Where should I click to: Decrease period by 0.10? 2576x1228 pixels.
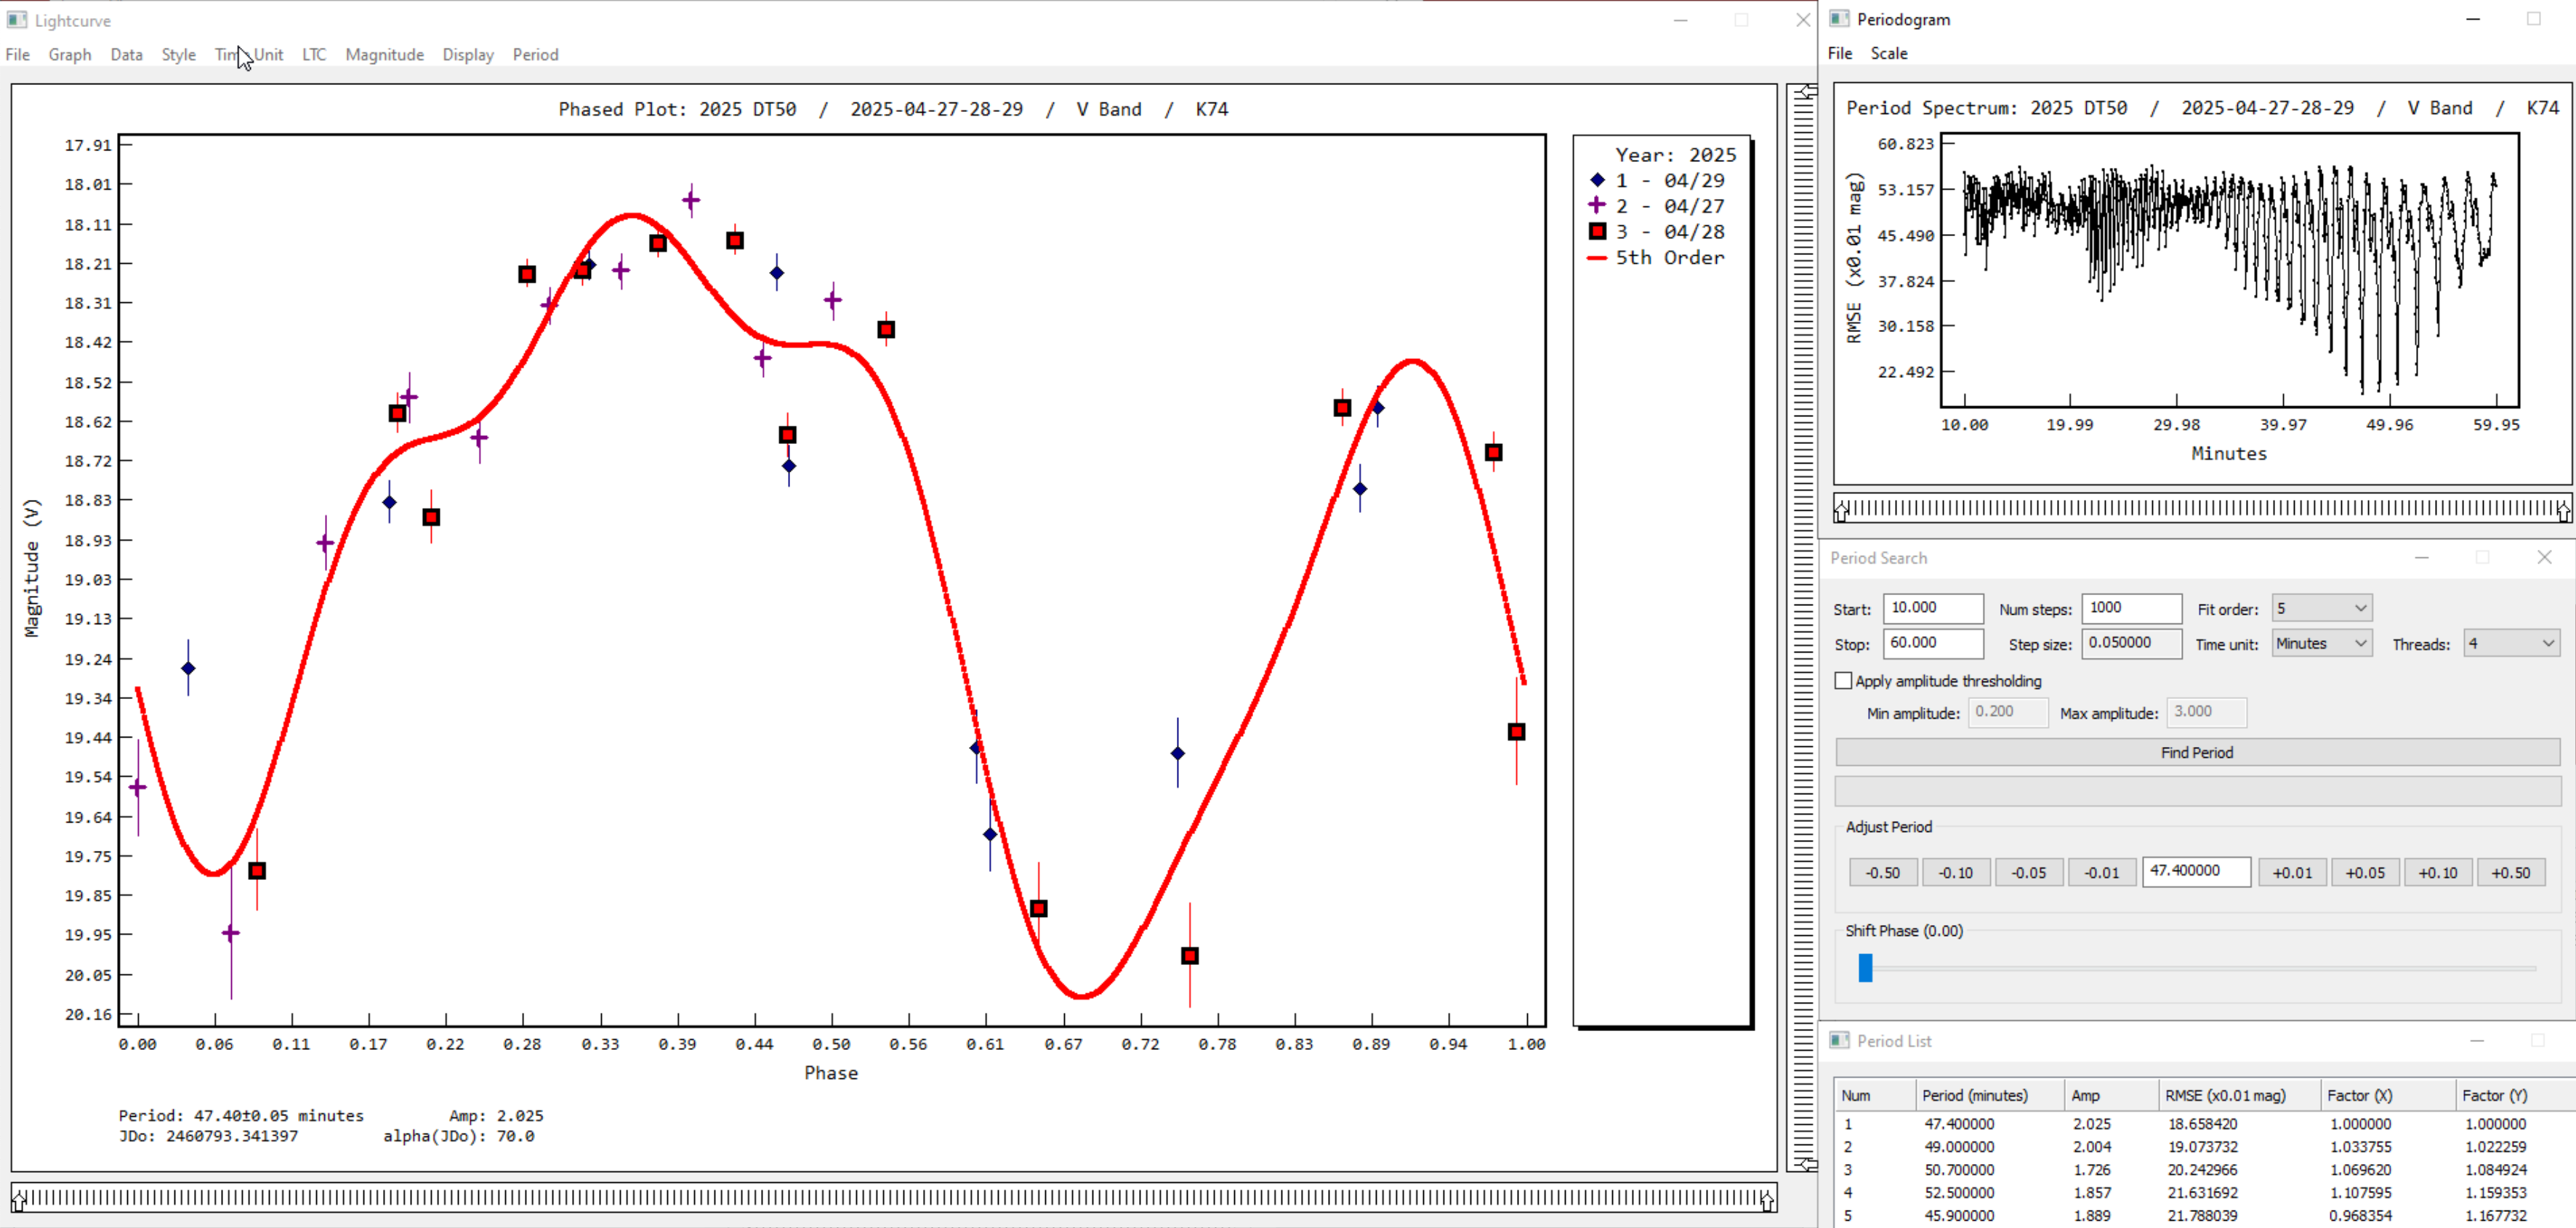click(x=1955, y=872)
